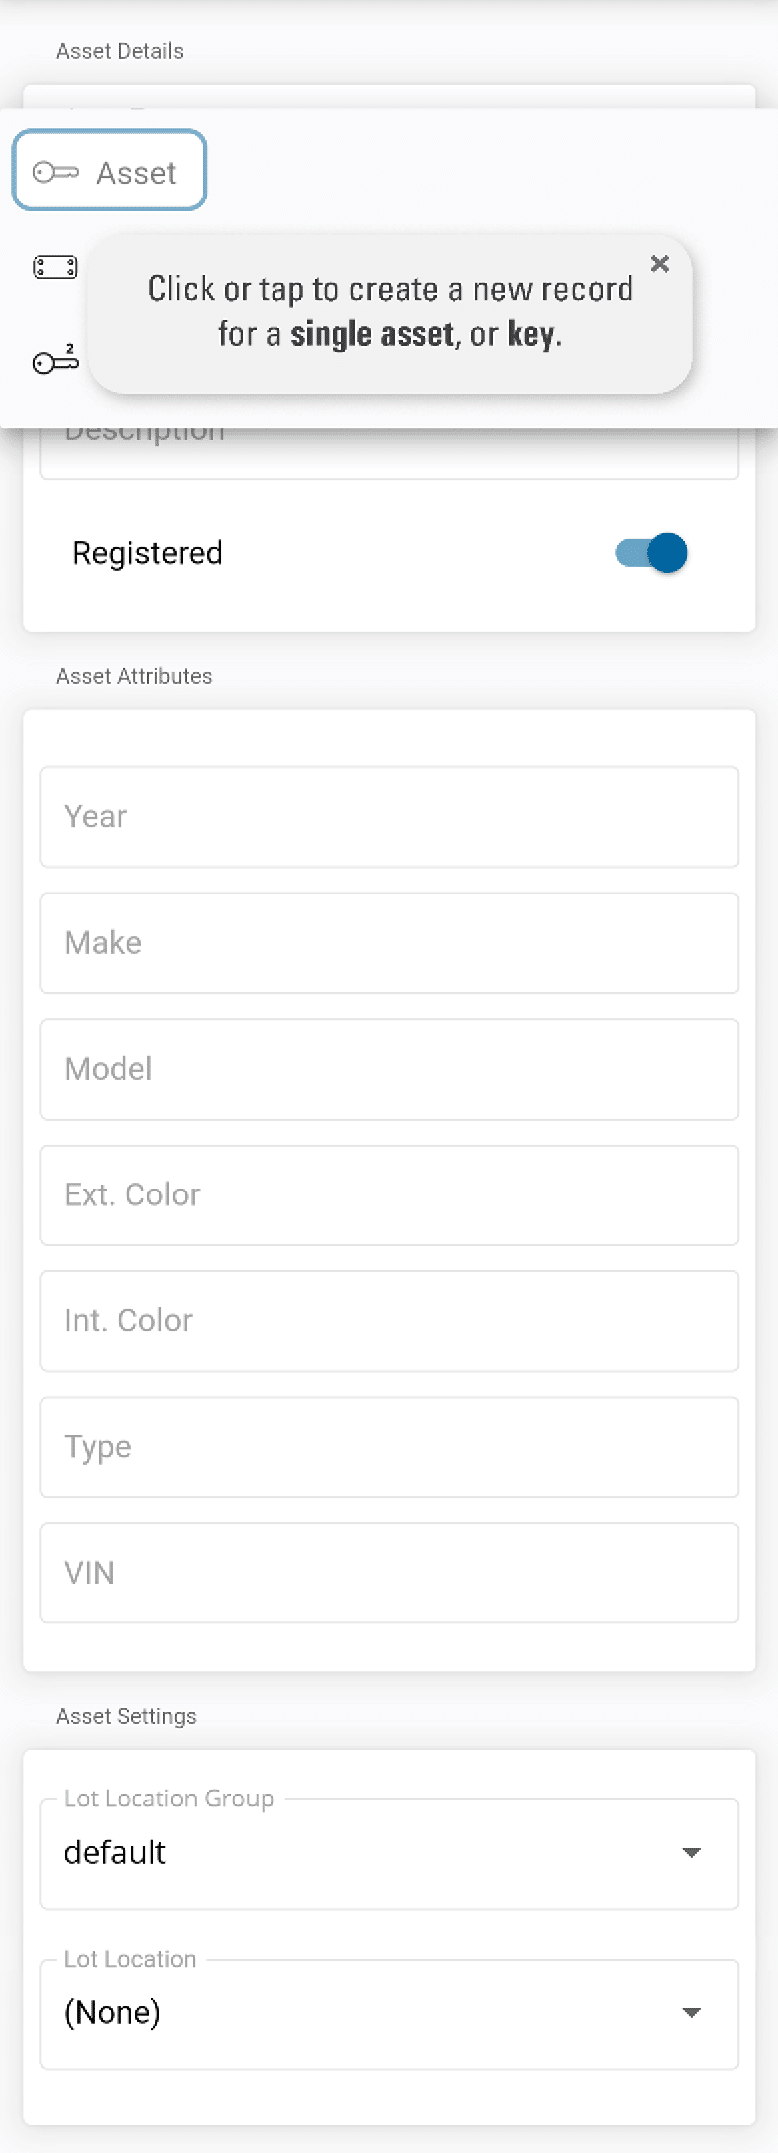
Task: Click into the Model field
Action: 389,1069
